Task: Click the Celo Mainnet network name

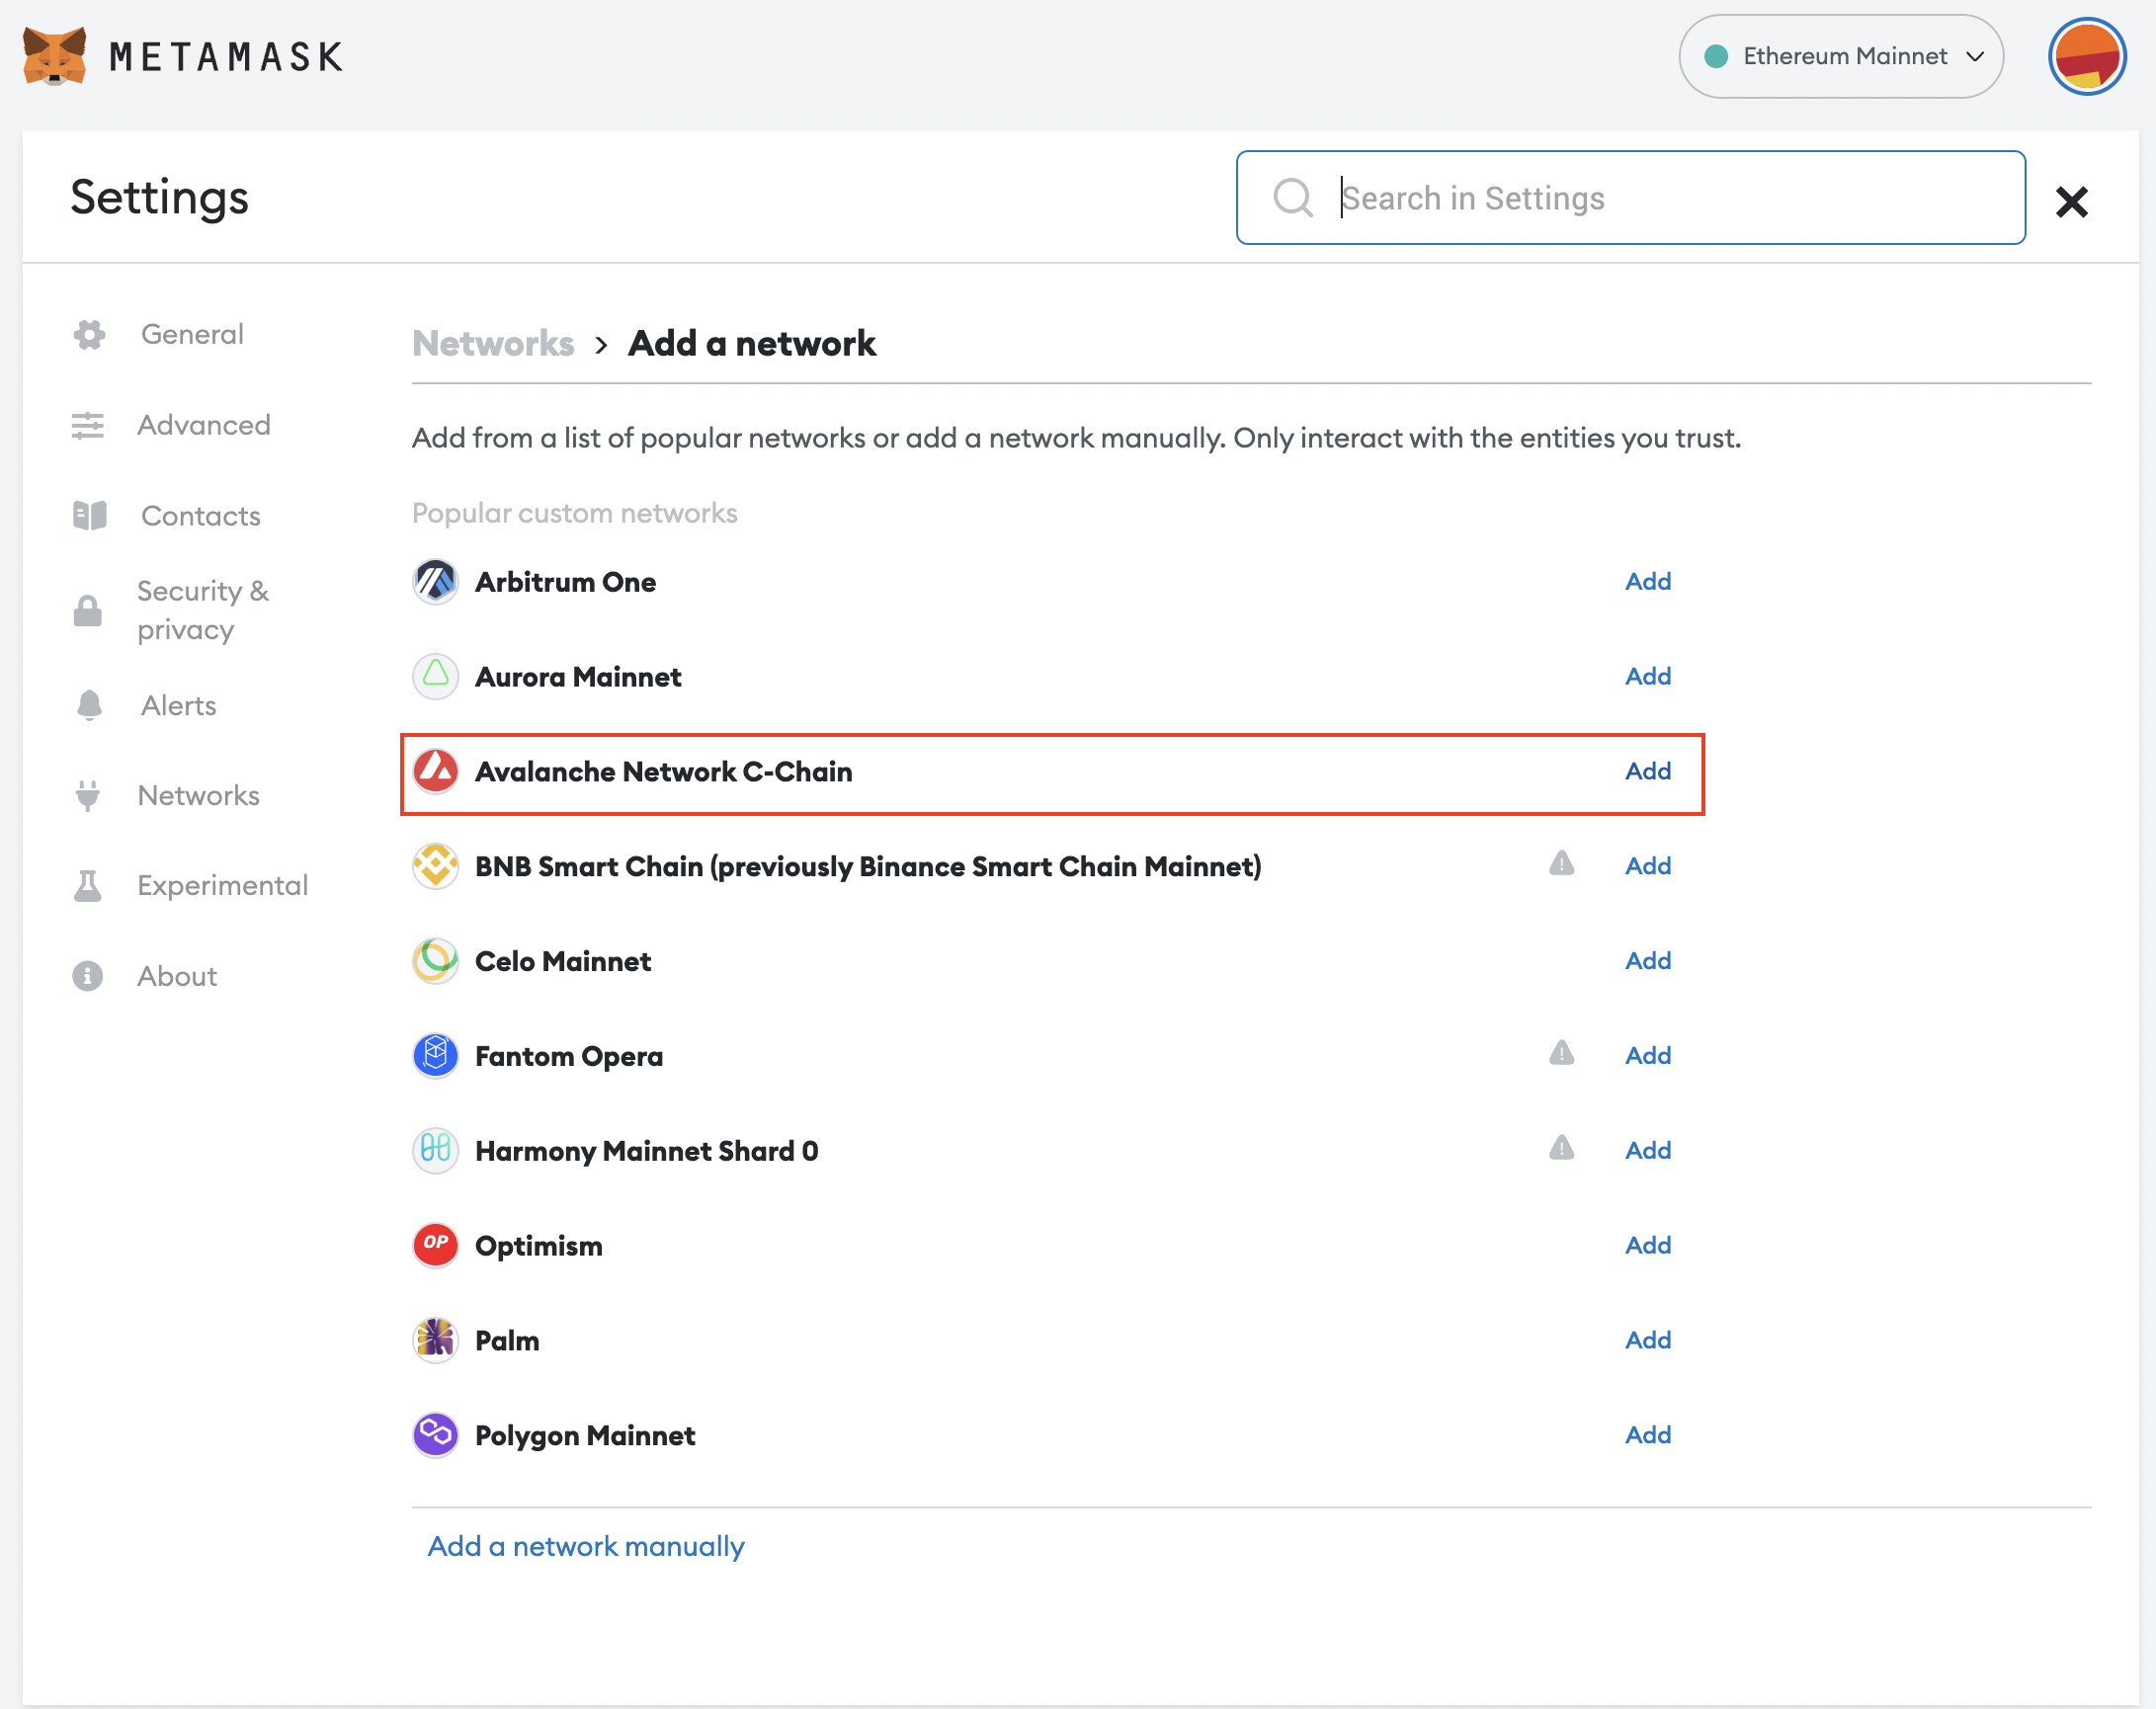Action: (563, 962)
